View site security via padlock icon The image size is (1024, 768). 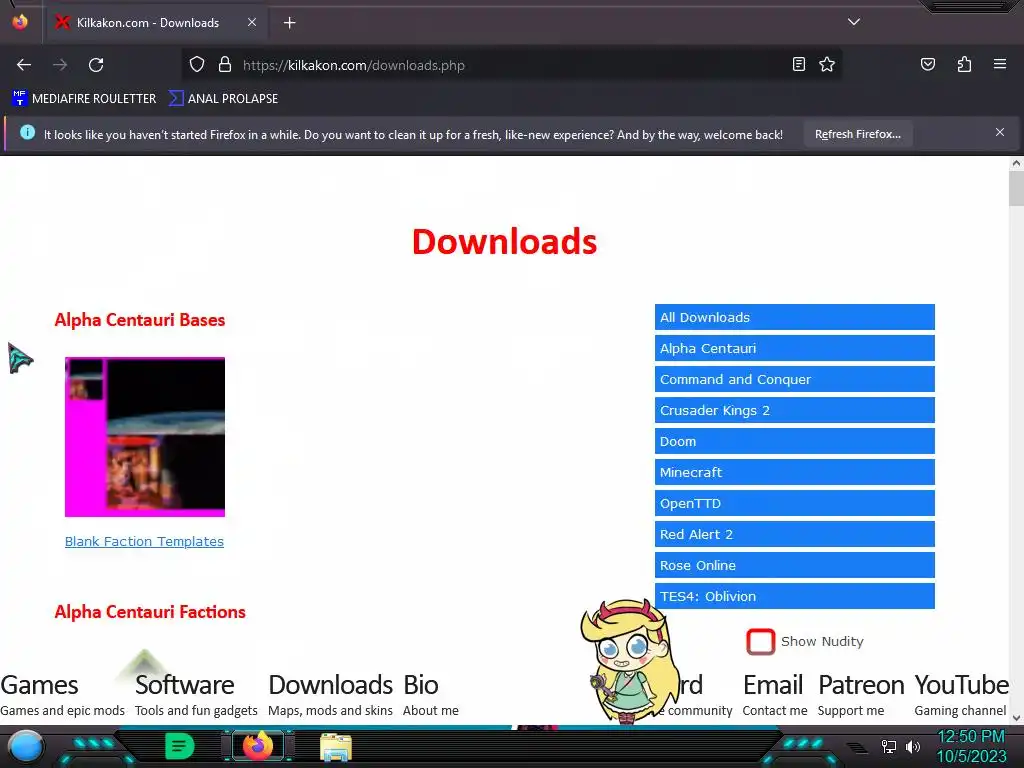click(225, 65)
